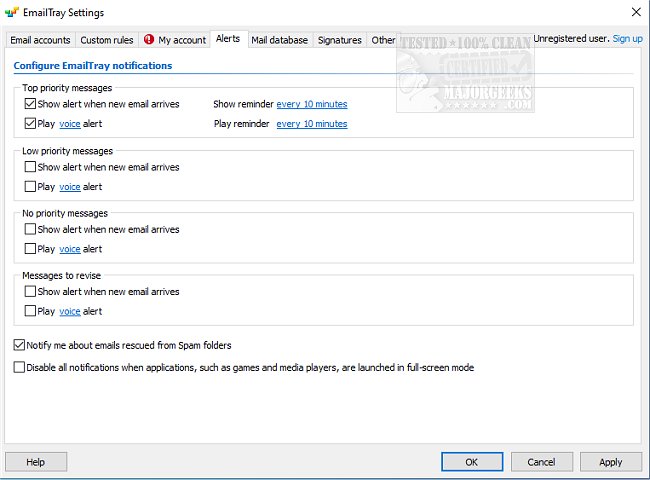
Task: Close the EmailTray Settings window
Action: point(636,12)
